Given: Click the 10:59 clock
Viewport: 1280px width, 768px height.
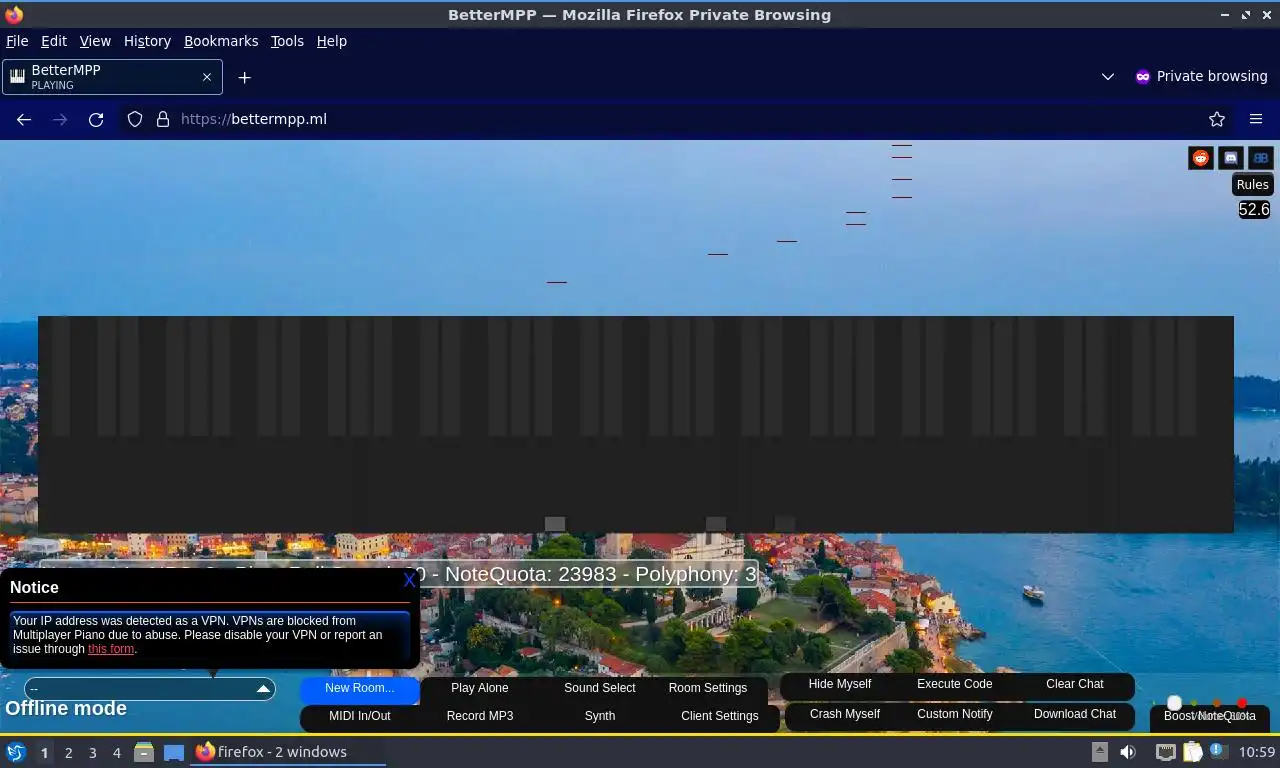Looking at the screenshot, I should coord(1257,752).
